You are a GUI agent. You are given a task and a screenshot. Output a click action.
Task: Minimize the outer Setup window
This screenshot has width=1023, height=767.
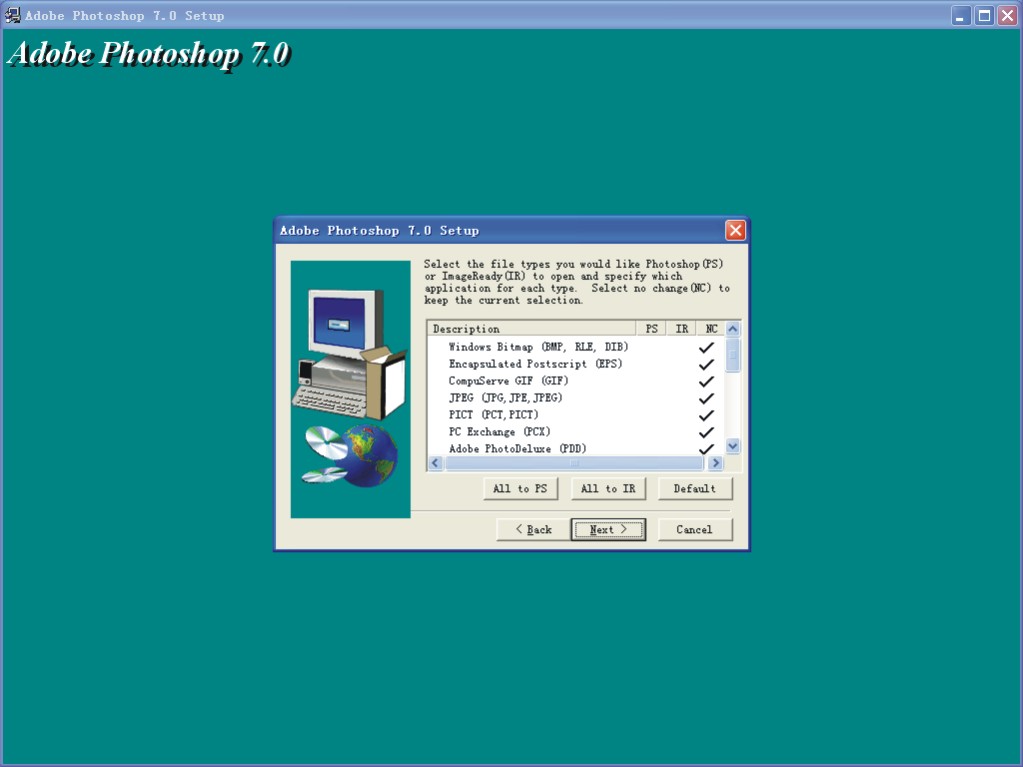960,15
